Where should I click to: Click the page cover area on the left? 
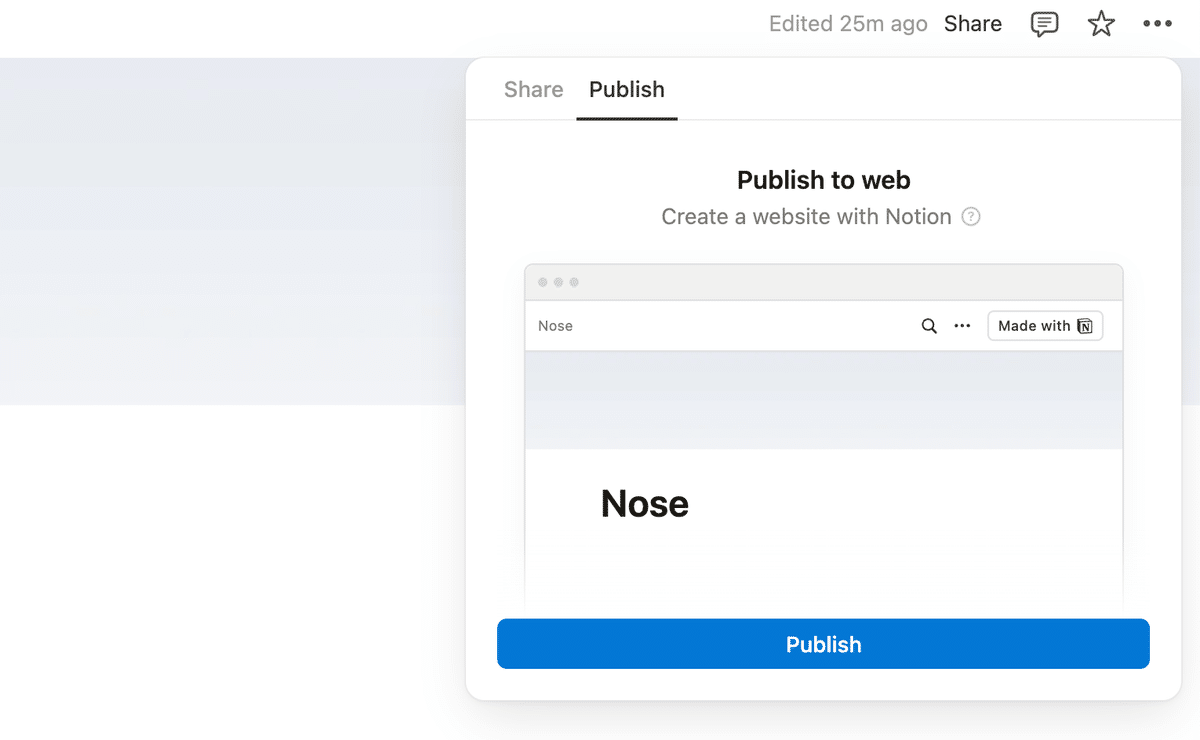click(x=232, y=231)
